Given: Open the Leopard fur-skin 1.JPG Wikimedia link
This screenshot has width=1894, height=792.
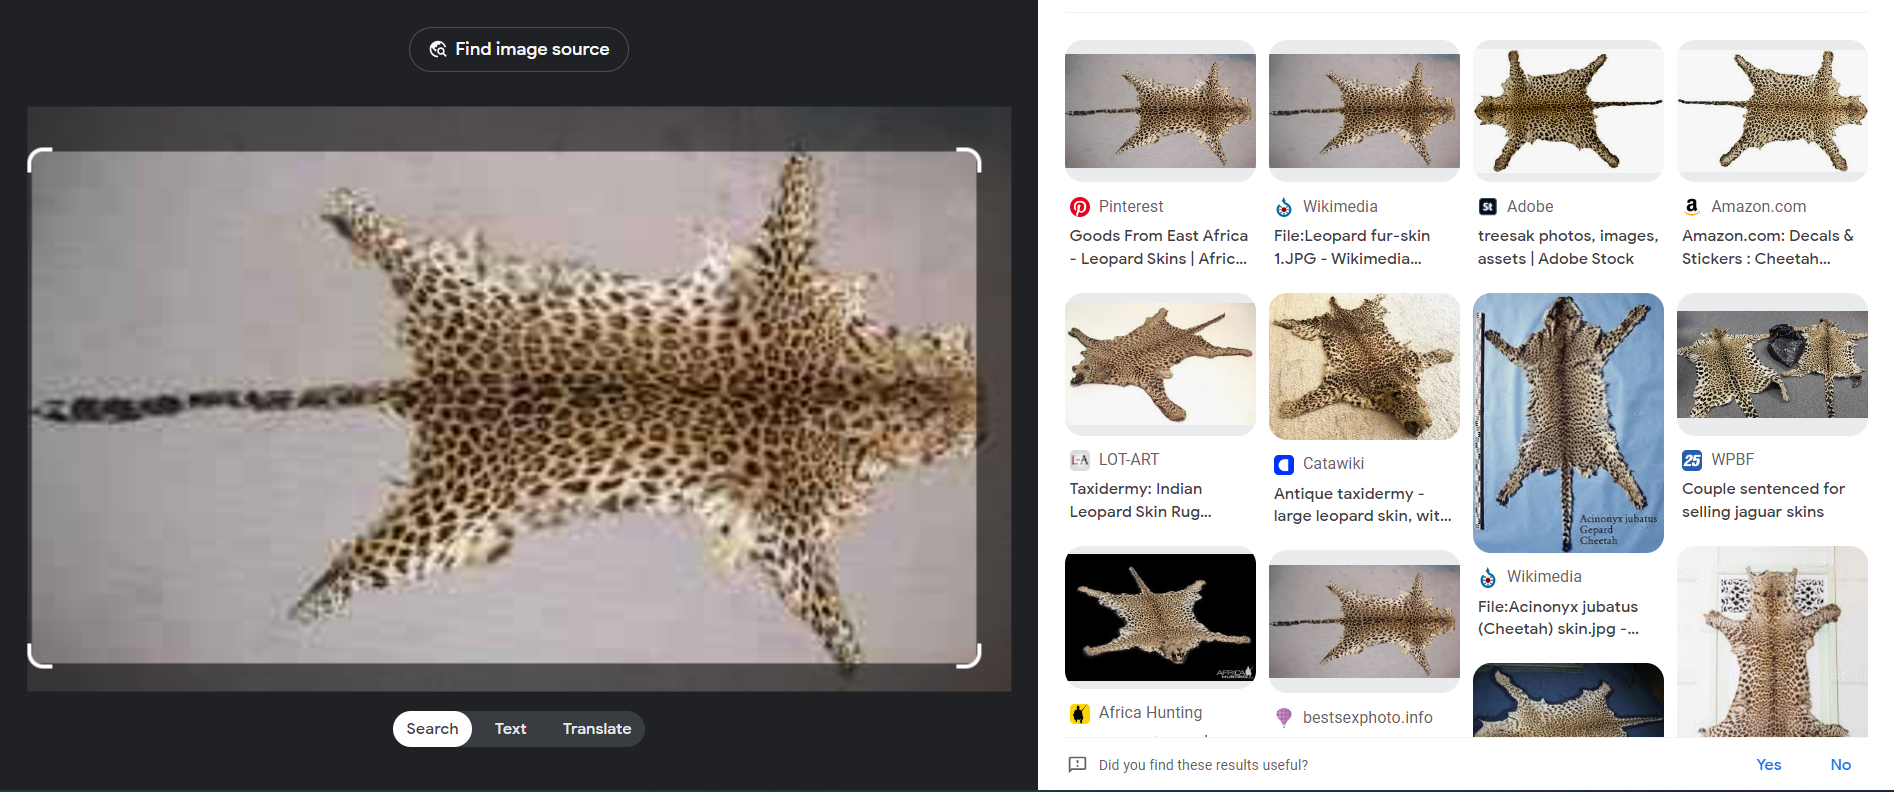Looking at the screenshot, I should pyautogui.click(x=1351, y=247).
